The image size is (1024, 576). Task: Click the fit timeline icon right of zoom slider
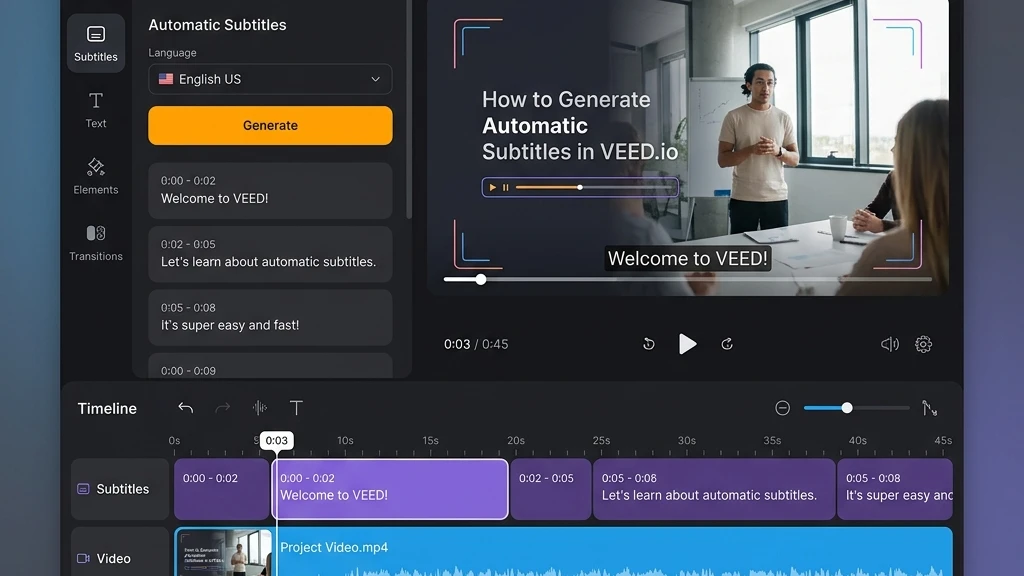[x=929, y=408]
